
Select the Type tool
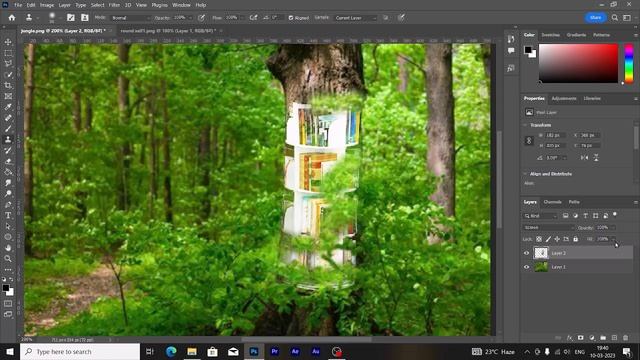point(8,215)
